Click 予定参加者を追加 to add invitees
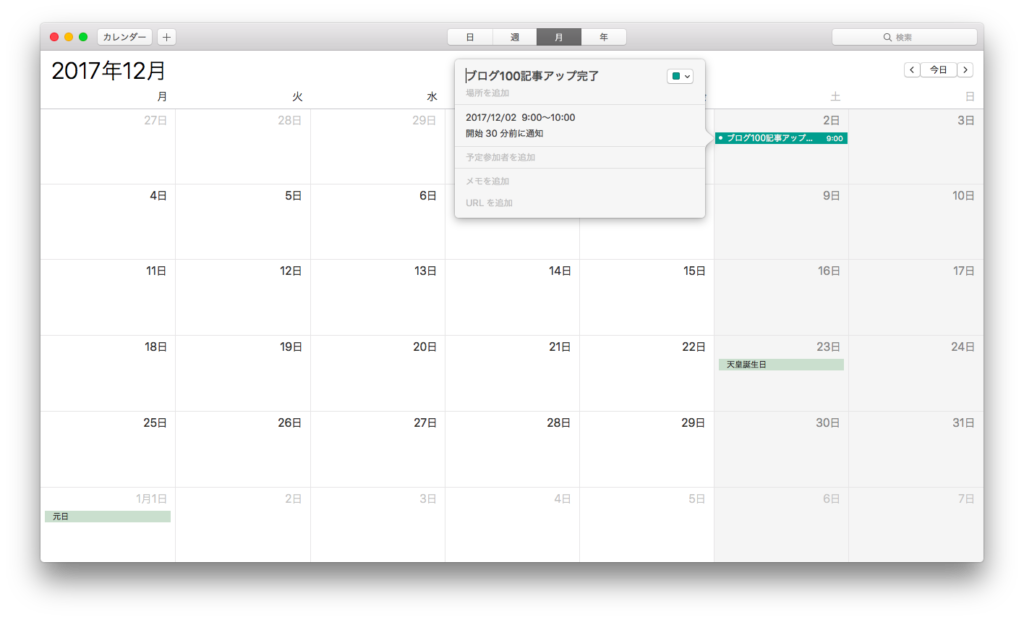 click(500, 157)
